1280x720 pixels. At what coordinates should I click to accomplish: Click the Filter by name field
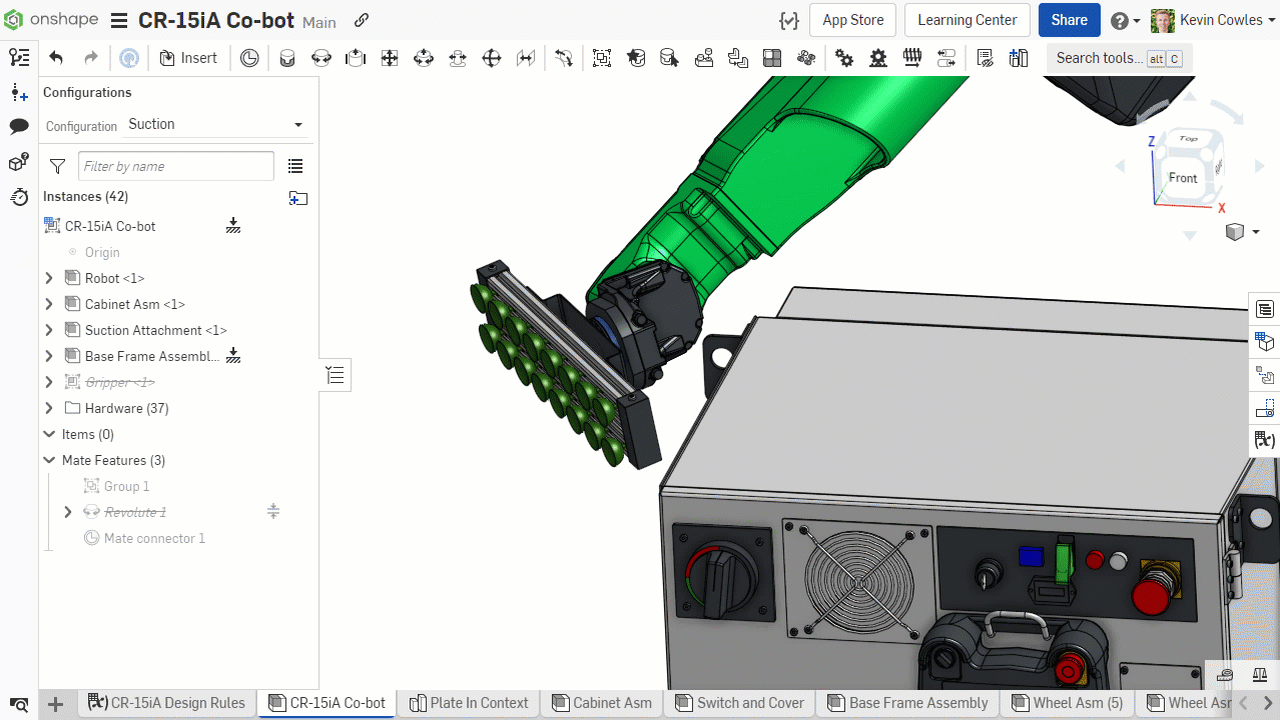[176, 166]
